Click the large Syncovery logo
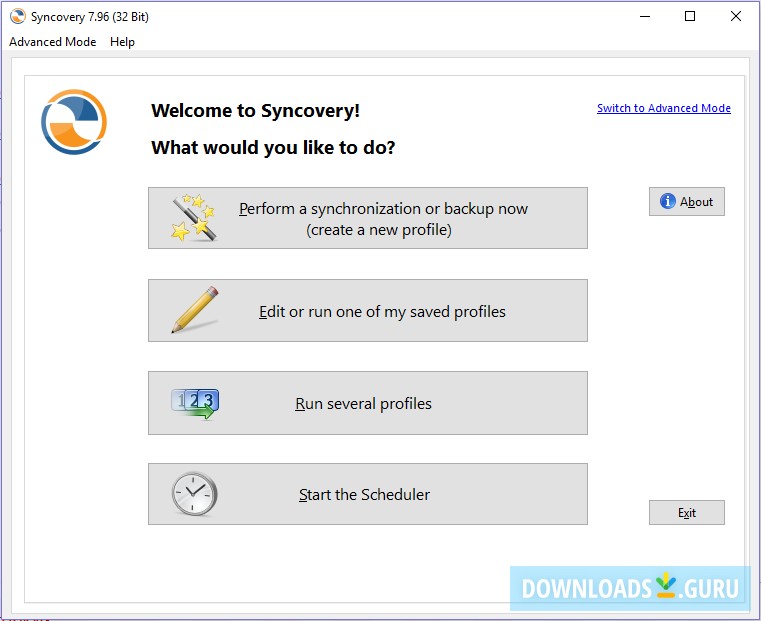Image resolution: width=761 pixels, height=621 pixels. click(74, 122)
